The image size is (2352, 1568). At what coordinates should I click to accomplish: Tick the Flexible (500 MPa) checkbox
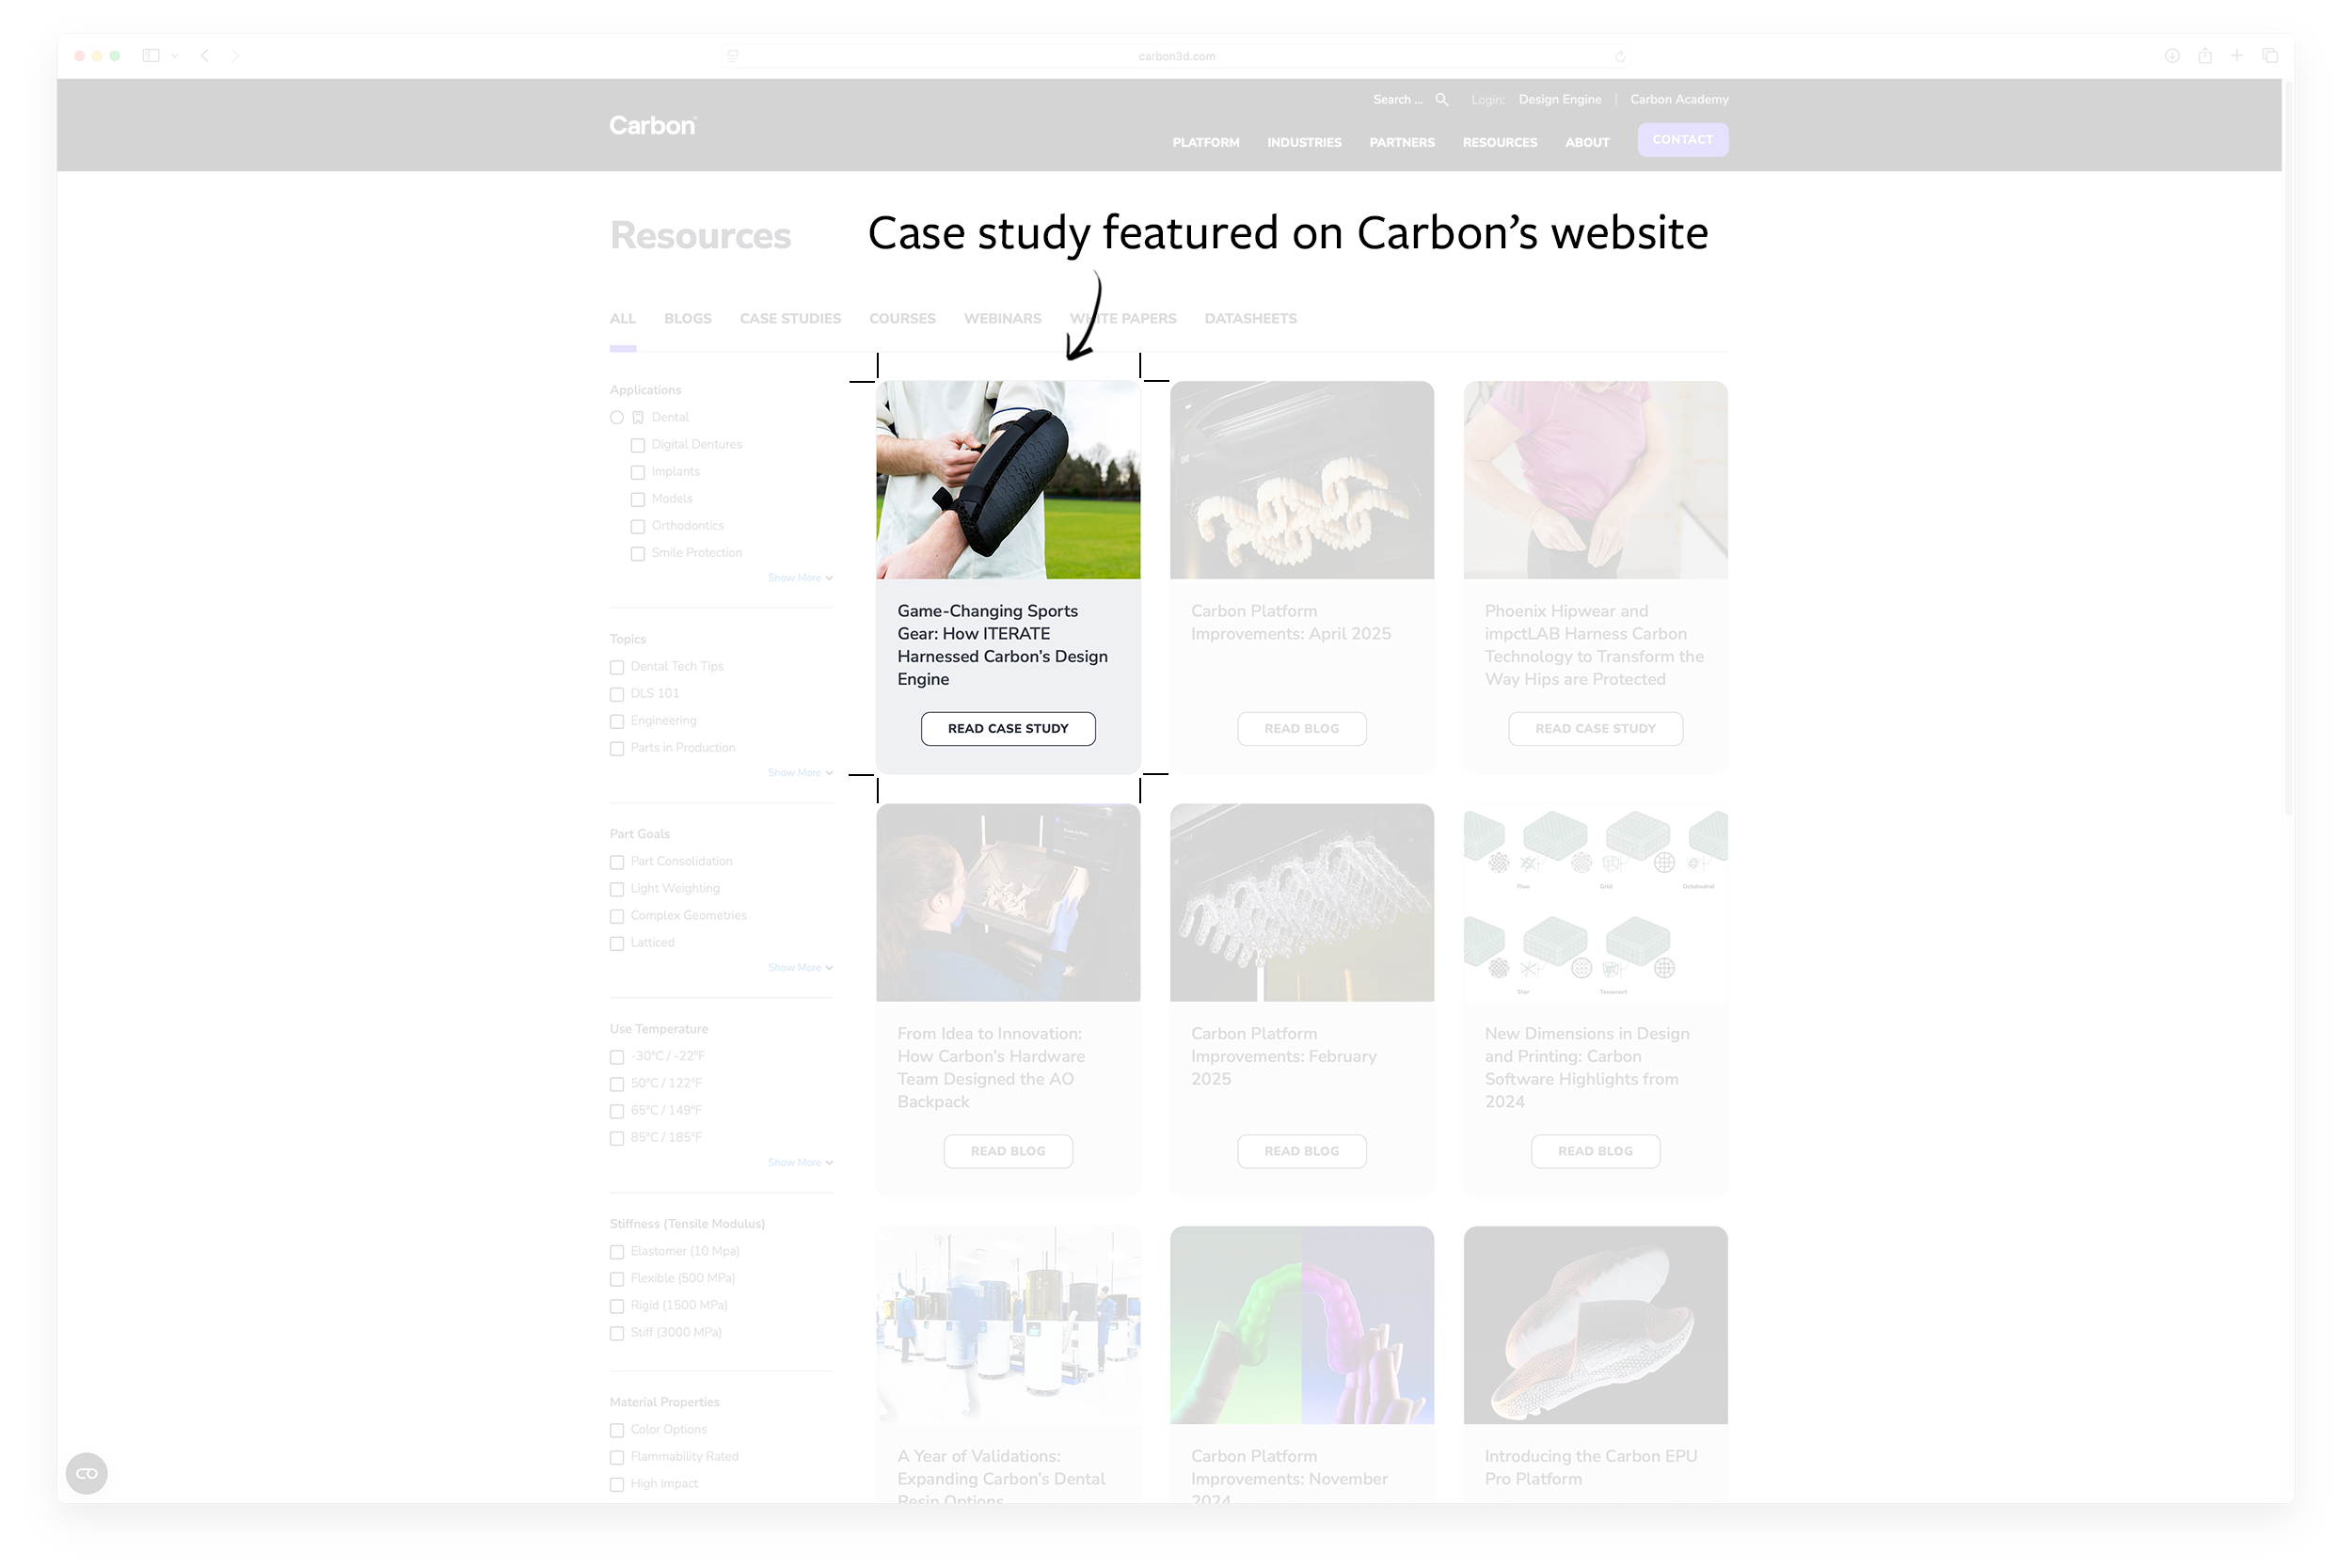pos(617,1279)
